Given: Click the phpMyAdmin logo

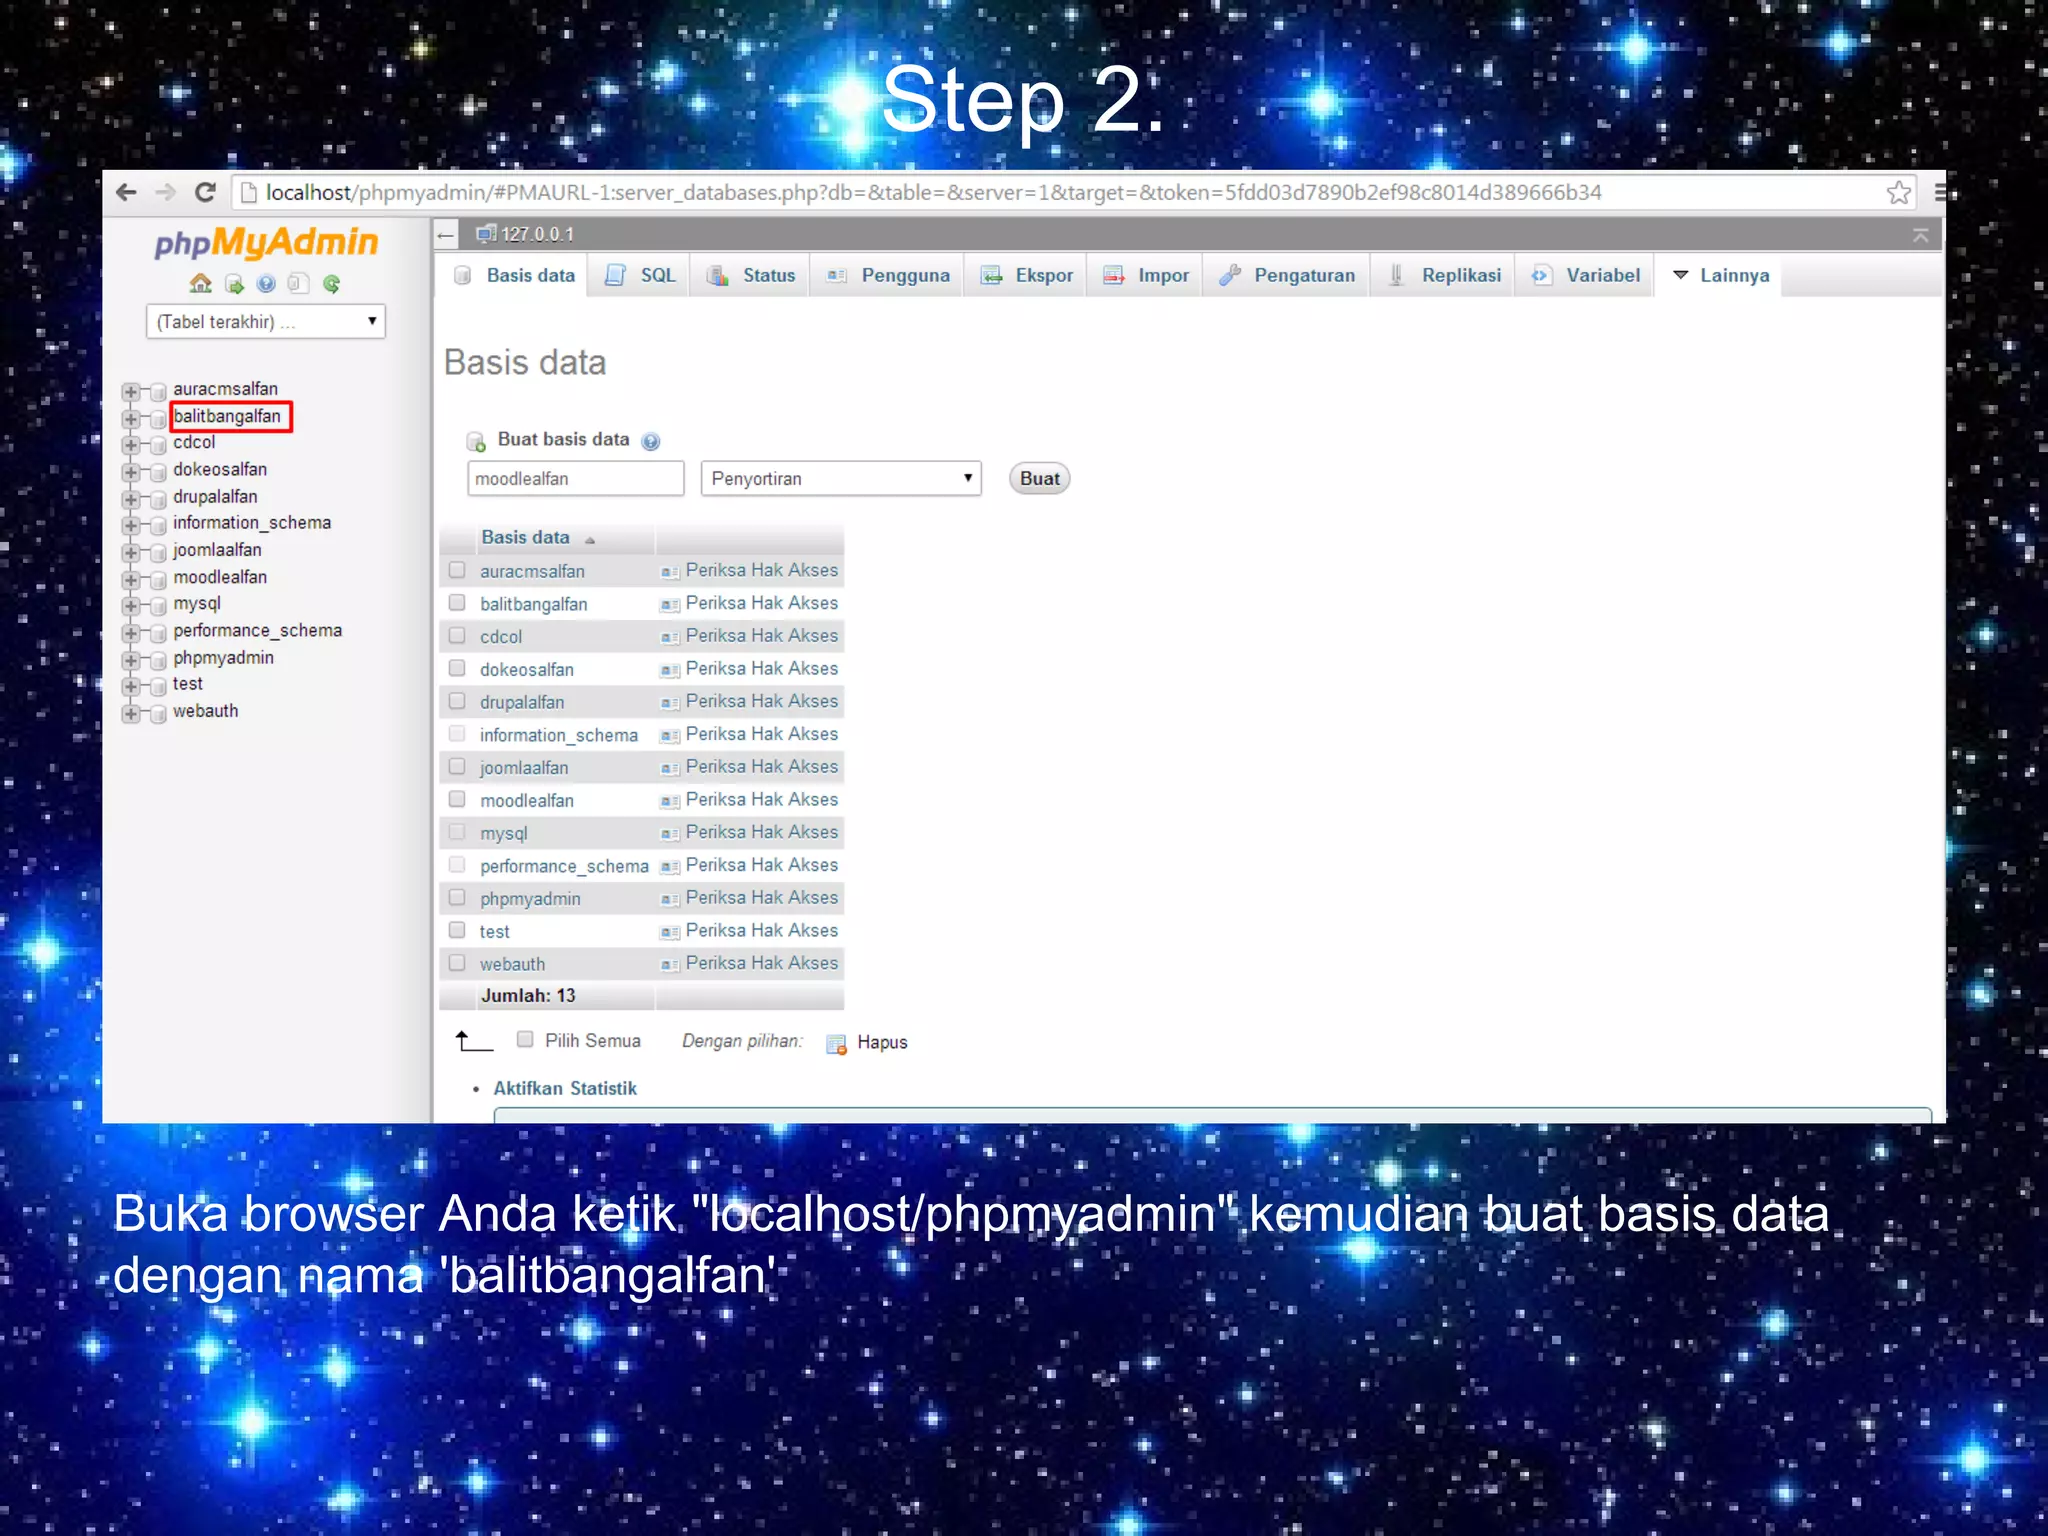Looking at the screenshot, I should pos(266,242).
